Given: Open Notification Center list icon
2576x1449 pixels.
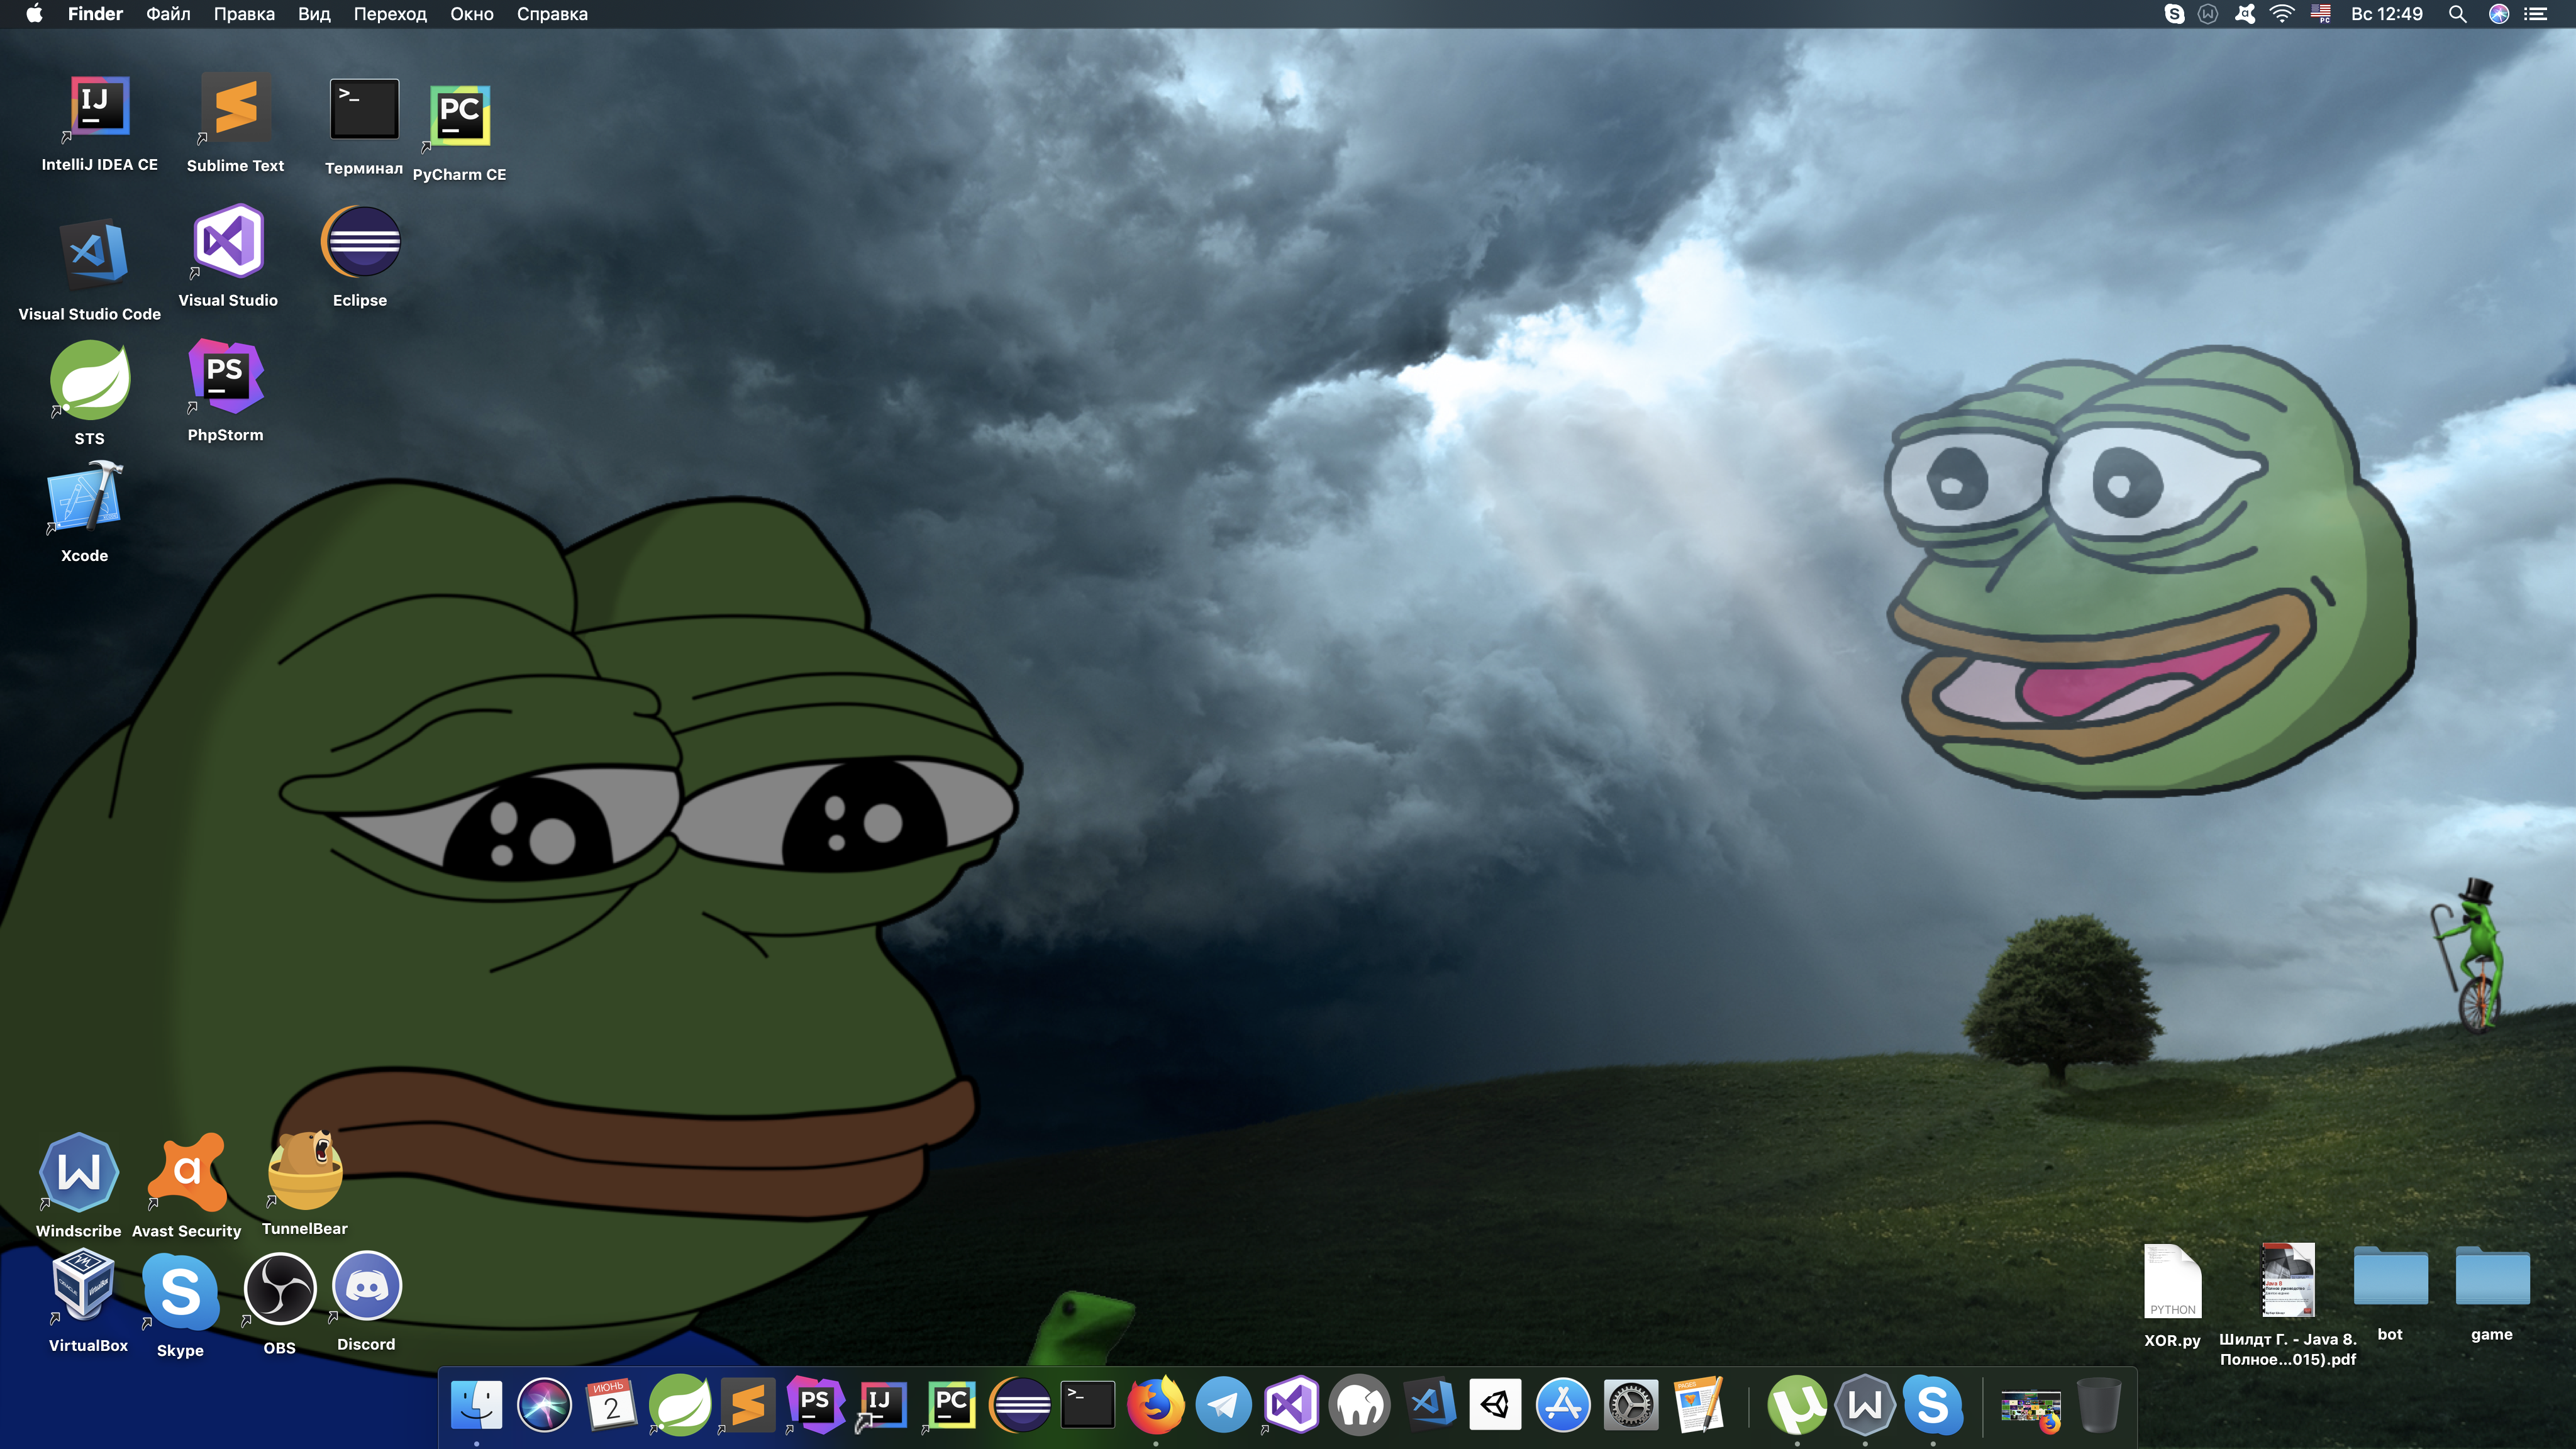Looking at the screenshot, I should (x=2535, y=14).
